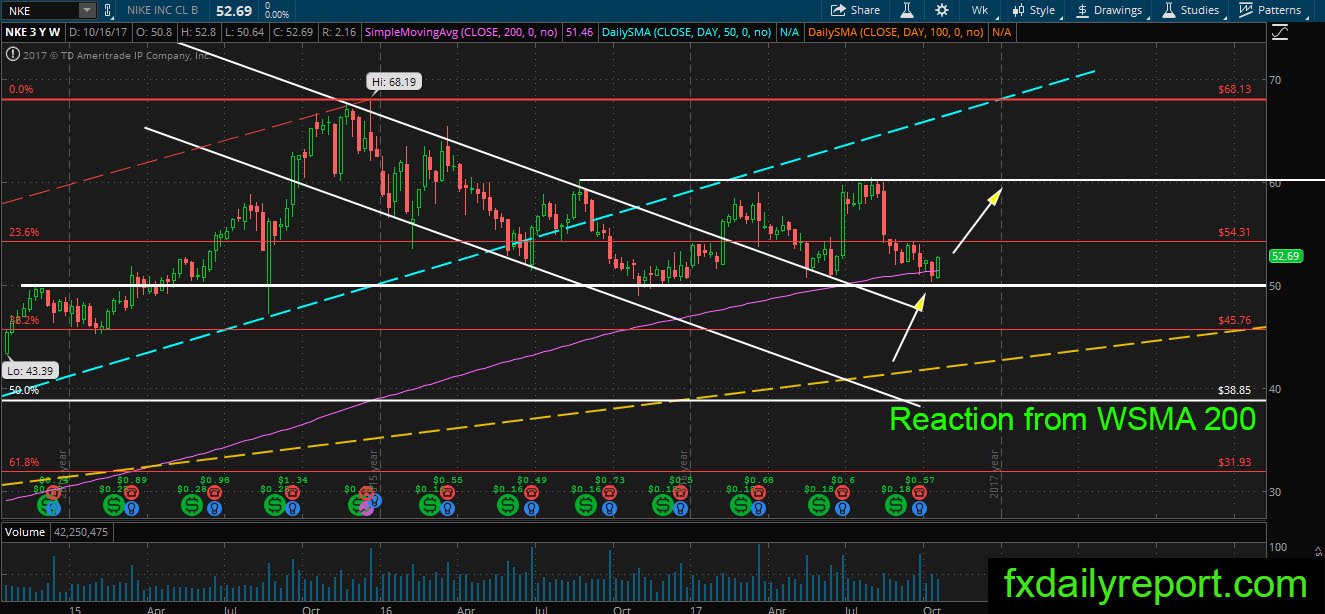Screen dimensions: 1325x614
Task: Click the price axis scale icon
Action: click(1279, 33)
